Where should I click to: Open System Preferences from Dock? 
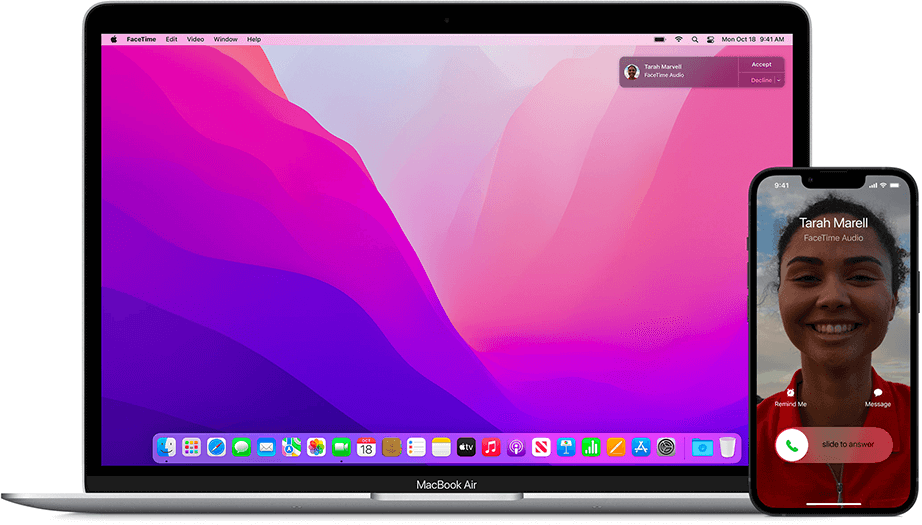tap(666, 447)
